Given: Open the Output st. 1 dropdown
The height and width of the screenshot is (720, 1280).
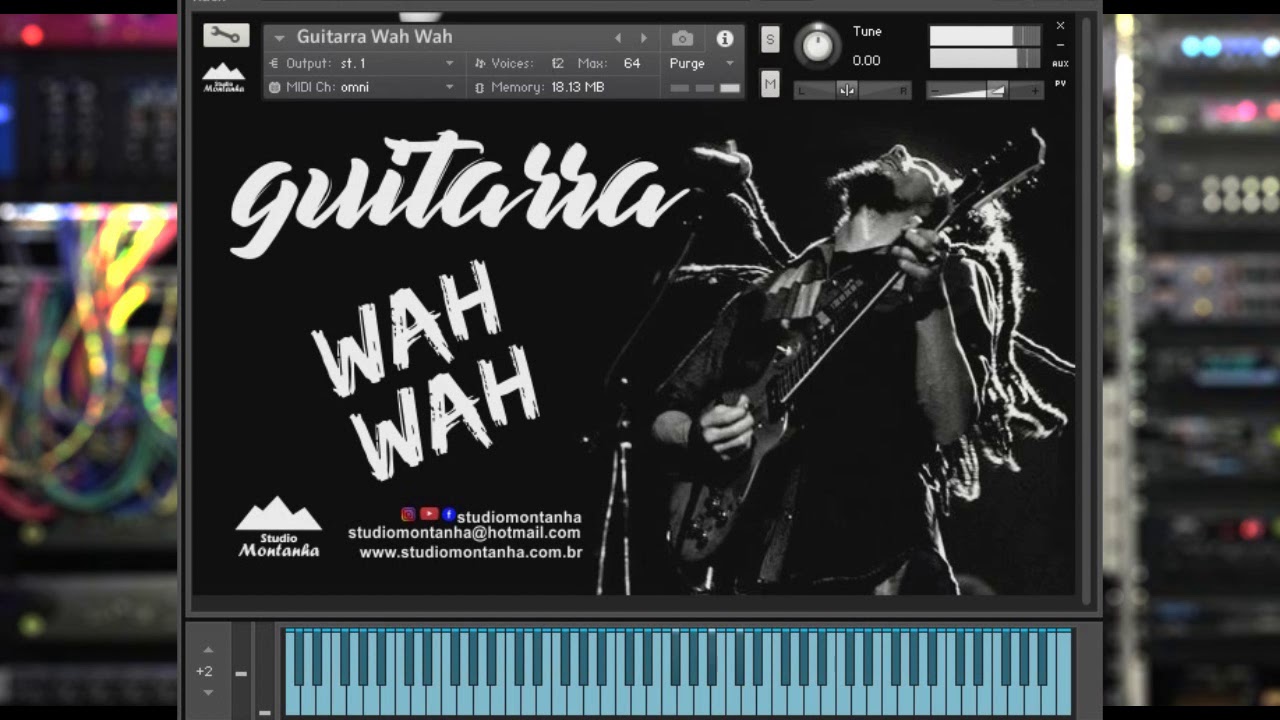Looking at the screenshot, I should point(362,63).
